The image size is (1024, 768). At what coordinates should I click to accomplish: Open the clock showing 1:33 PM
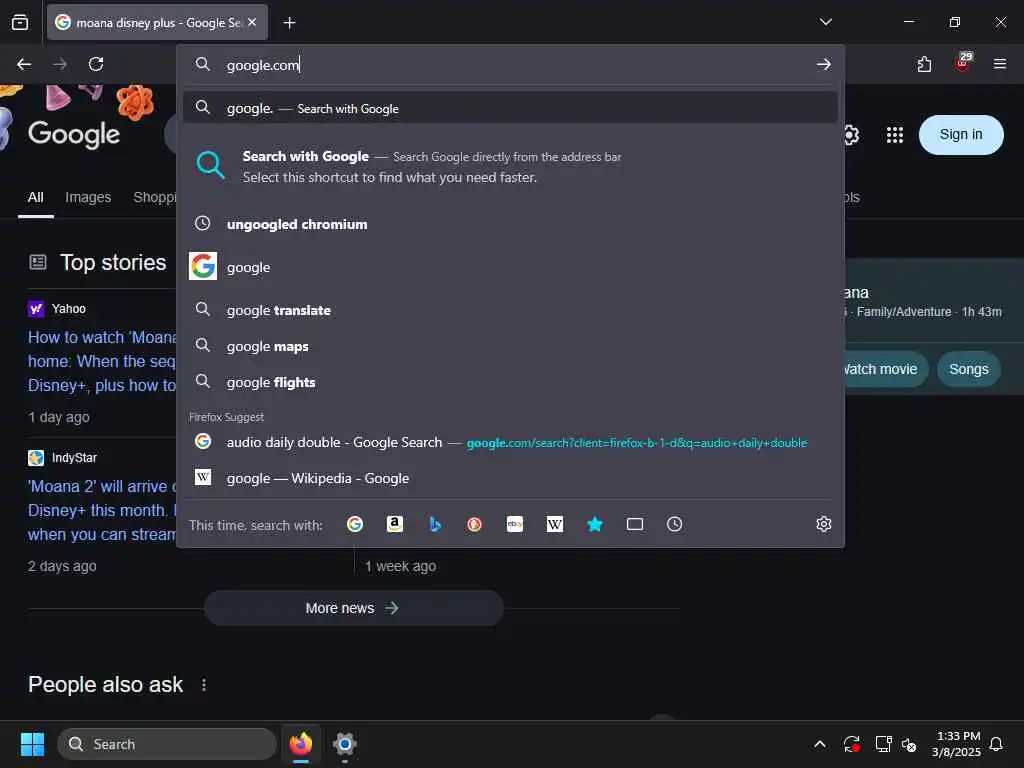tap(957, 744)
